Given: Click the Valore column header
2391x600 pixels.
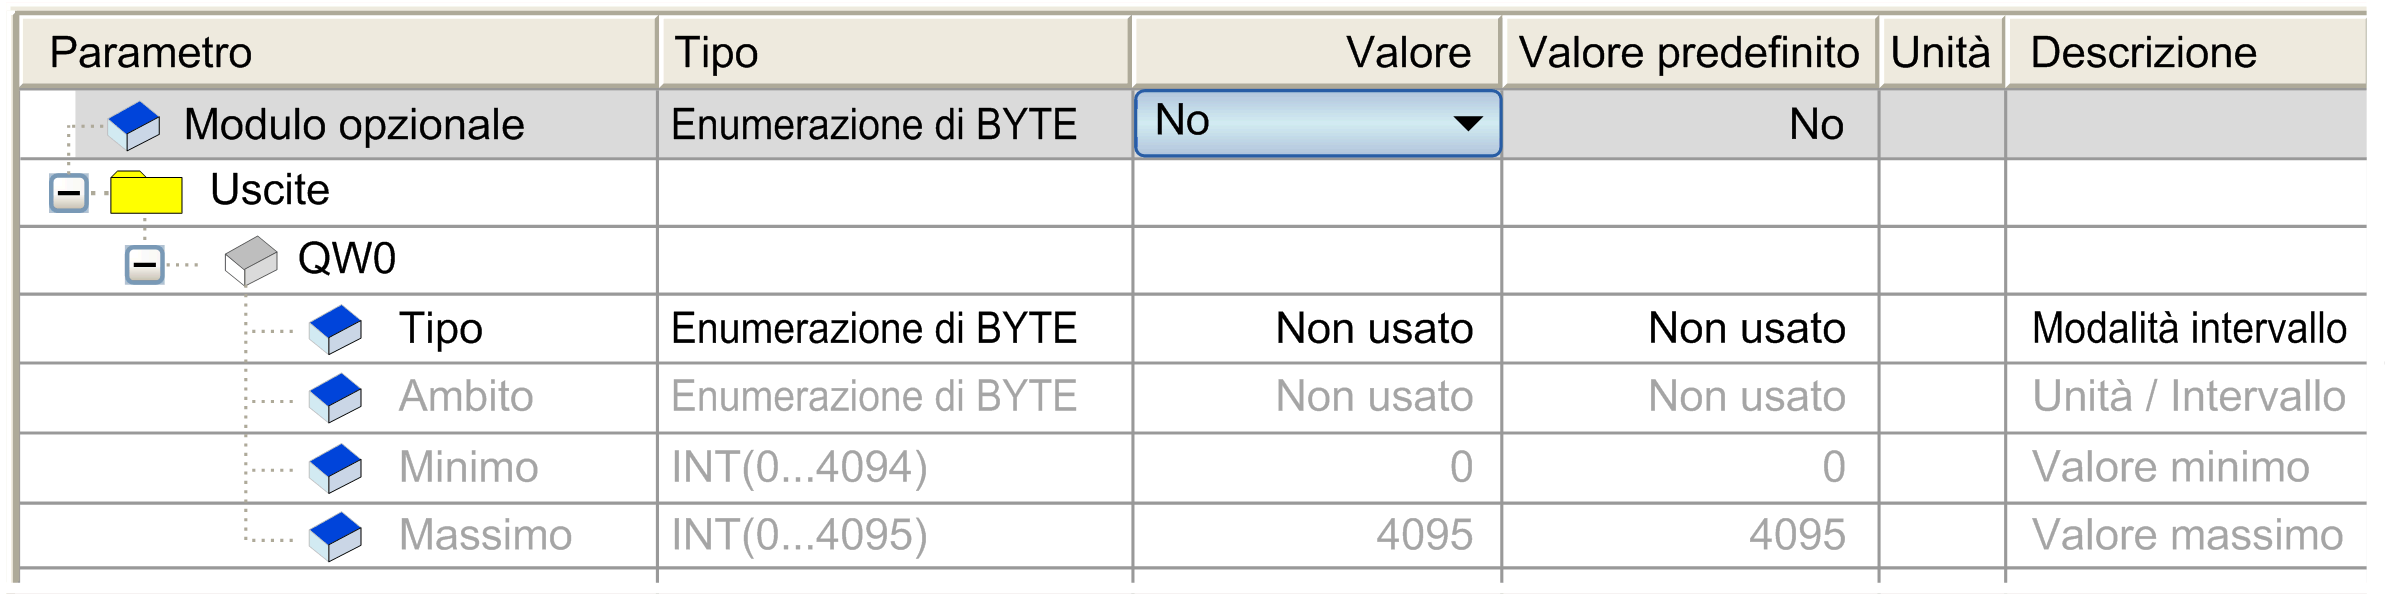Looking at the screenshot, I should [1407, 52].
